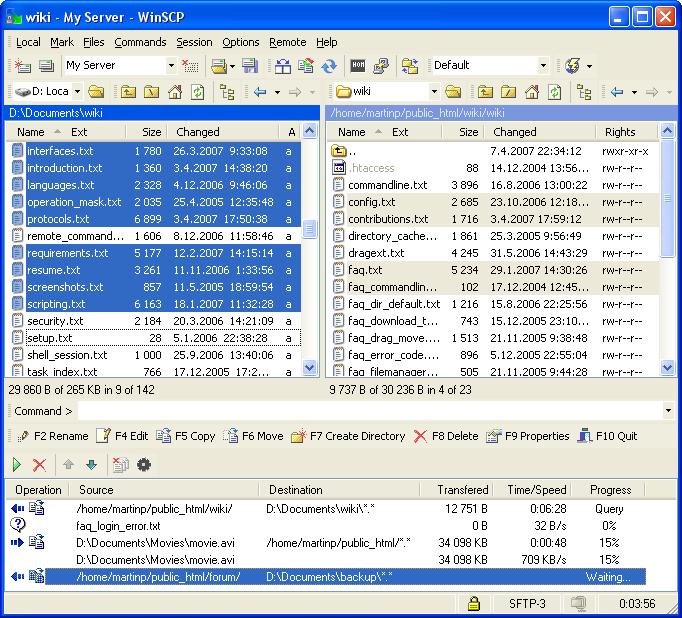This screenshot has height=618, width=682.
Task: Toggle the local directory tree panel
Action: tap(227, 92)
